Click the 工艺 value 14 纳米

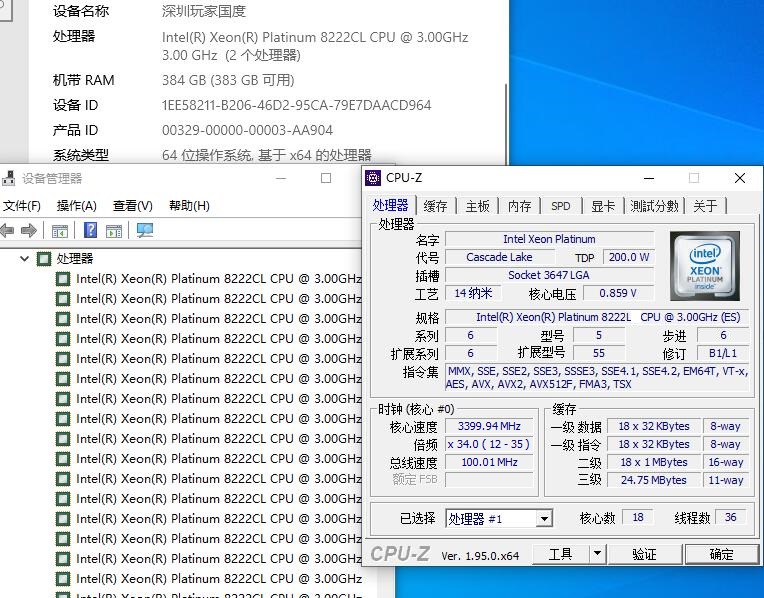(473, 293)
